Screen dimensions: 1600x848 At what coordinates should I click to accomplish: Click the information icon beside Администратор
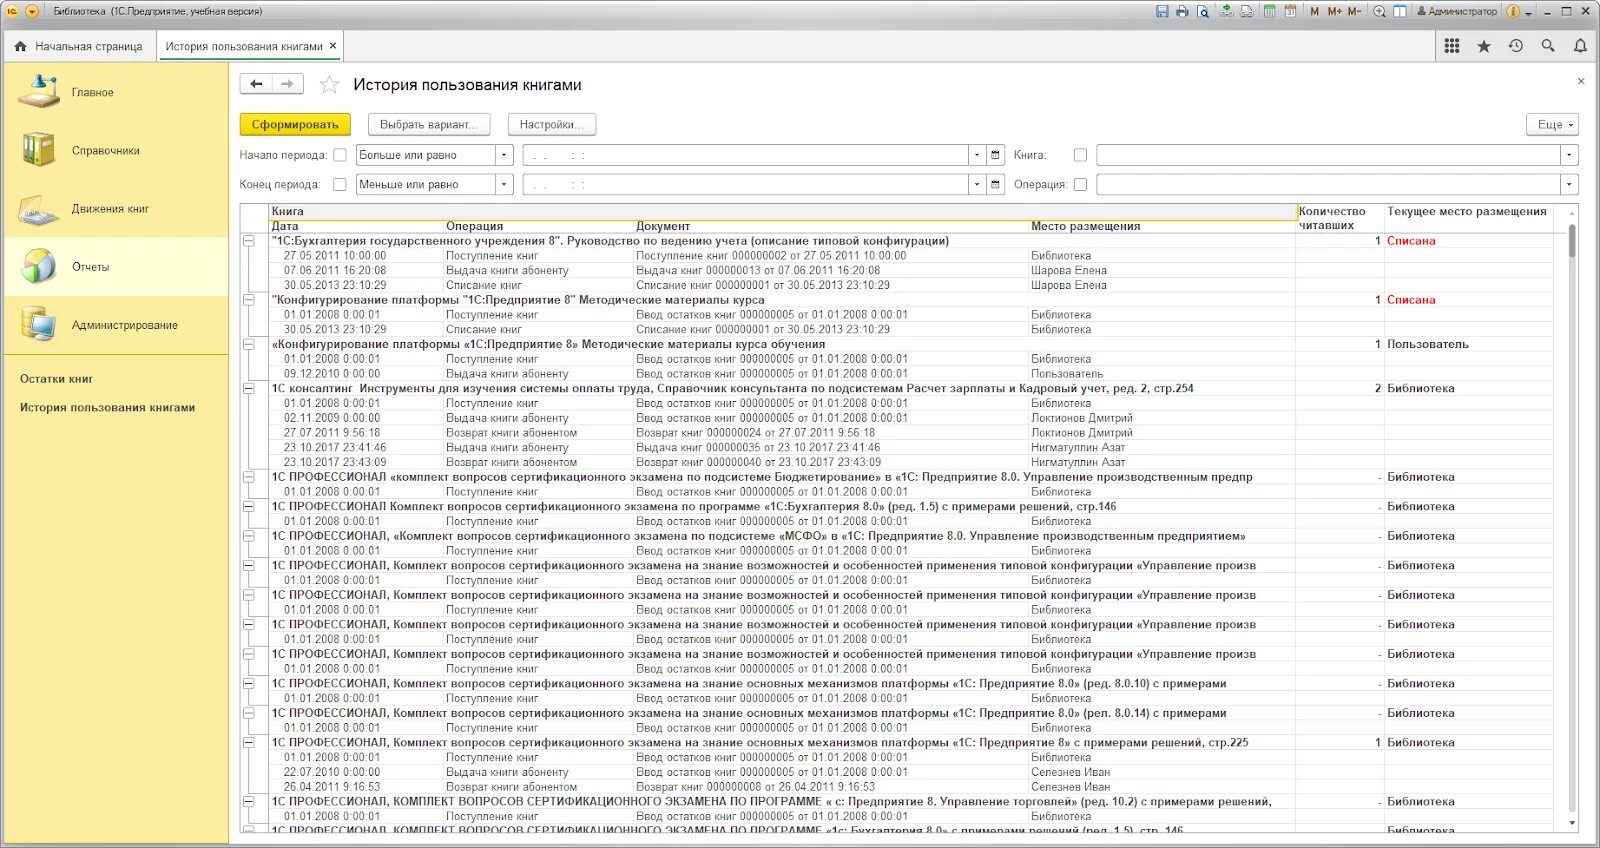pos(1513,11)
